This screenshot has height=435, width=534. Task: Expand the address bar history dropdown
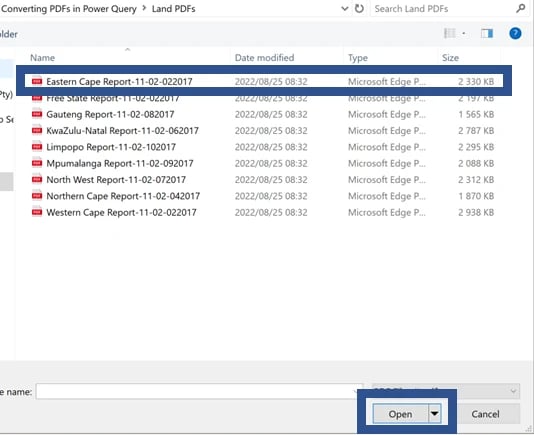coord(345,9)
